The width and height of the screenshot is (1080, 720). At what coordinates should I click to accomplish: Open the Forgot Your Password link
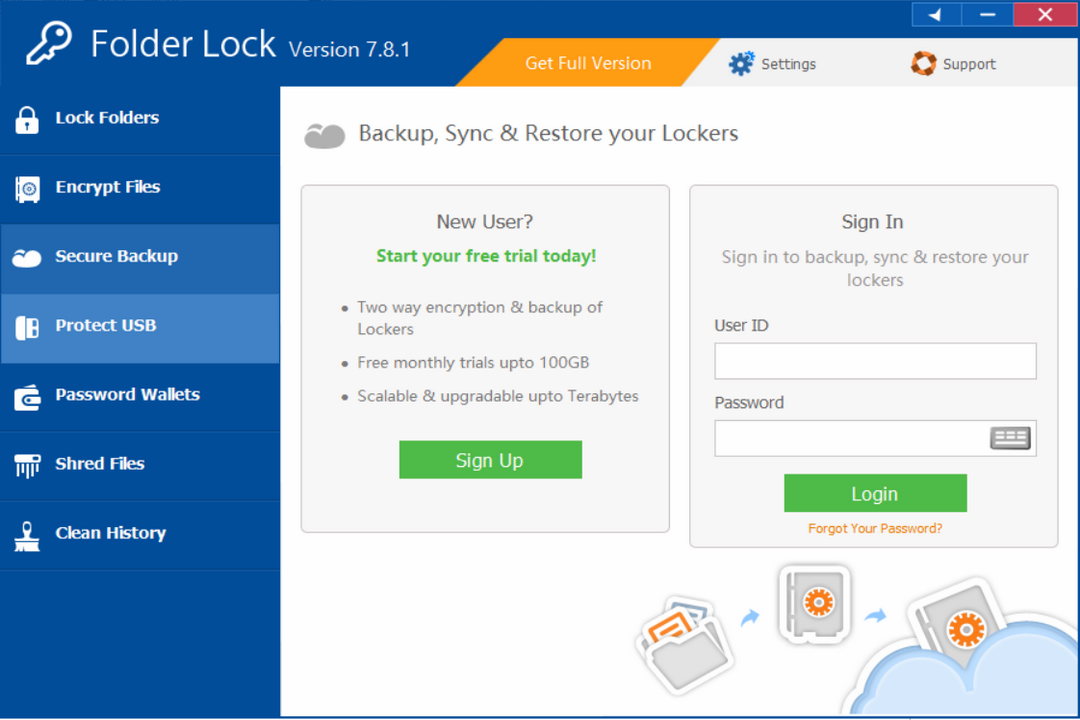pos(875,528)
